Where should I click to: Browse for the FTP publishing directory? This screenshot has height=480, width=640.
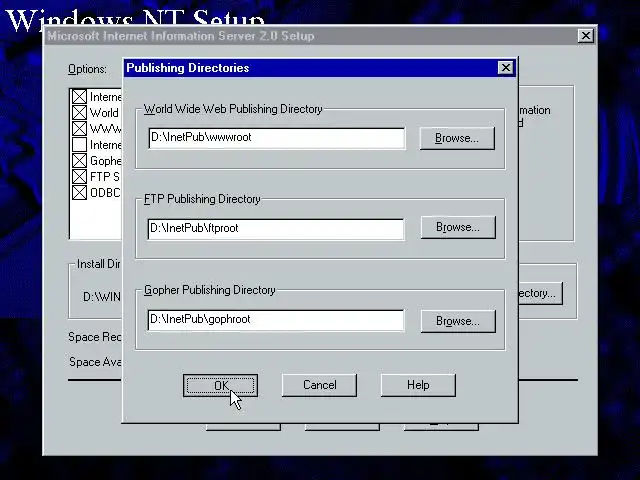click(x=458, y=227)
